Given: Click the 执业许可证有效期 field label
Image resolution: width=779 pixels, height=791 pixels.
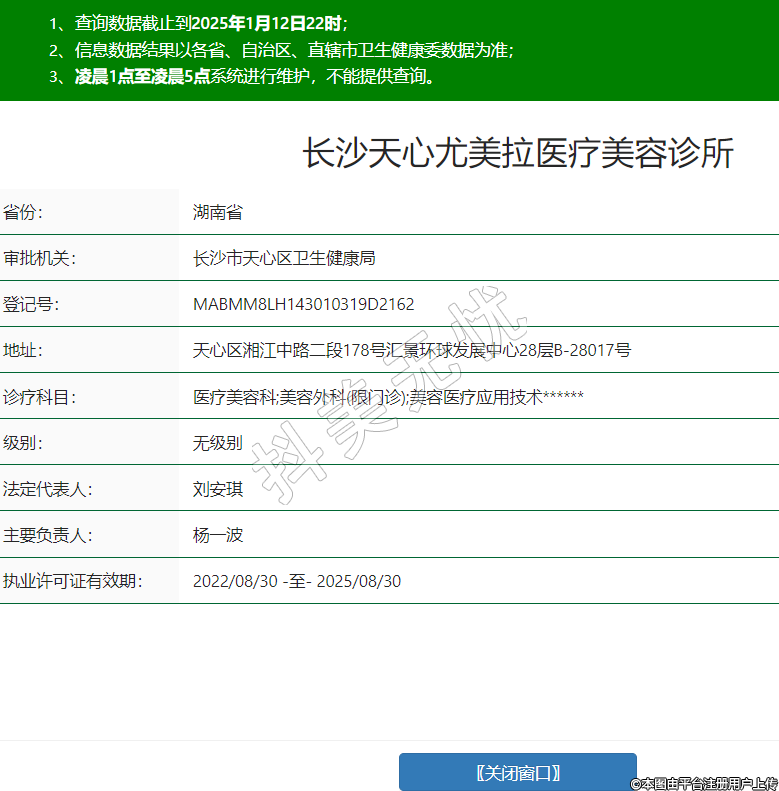Looking at the screenshot, I should 72,581.
